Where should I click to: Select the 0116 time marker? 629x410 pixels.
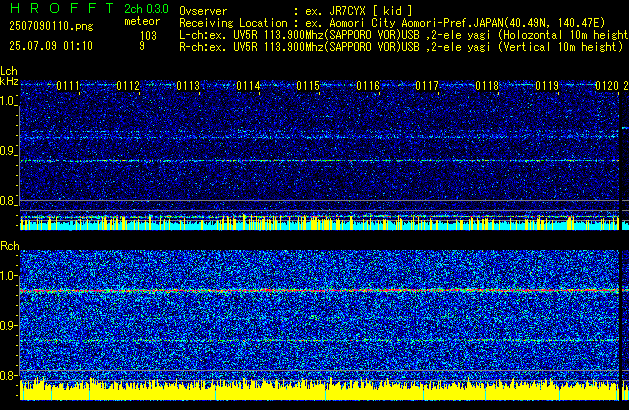[368, 86]
